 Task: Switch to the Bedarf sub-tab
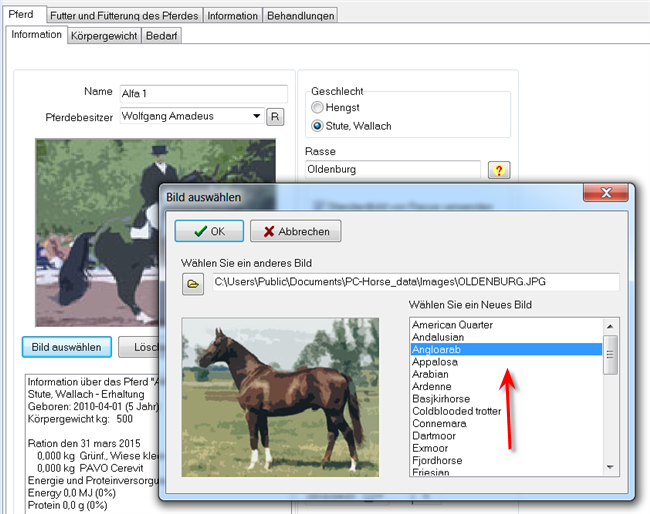point(161,36)
